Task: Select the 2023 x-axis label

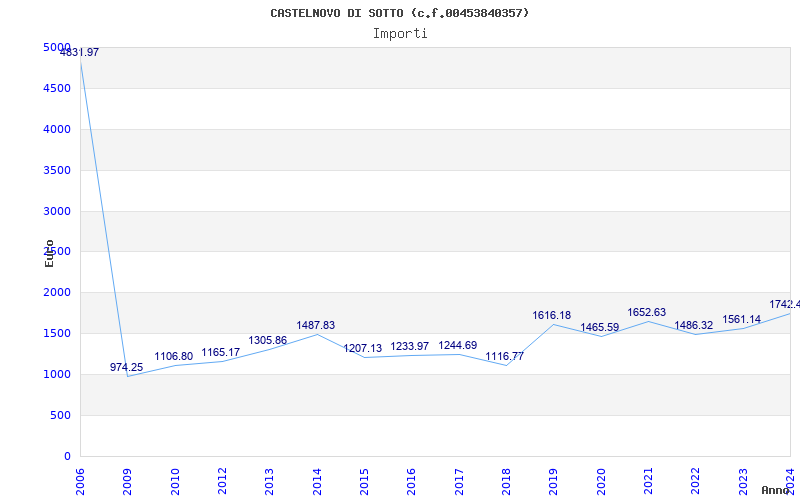Action: [743, 482]
